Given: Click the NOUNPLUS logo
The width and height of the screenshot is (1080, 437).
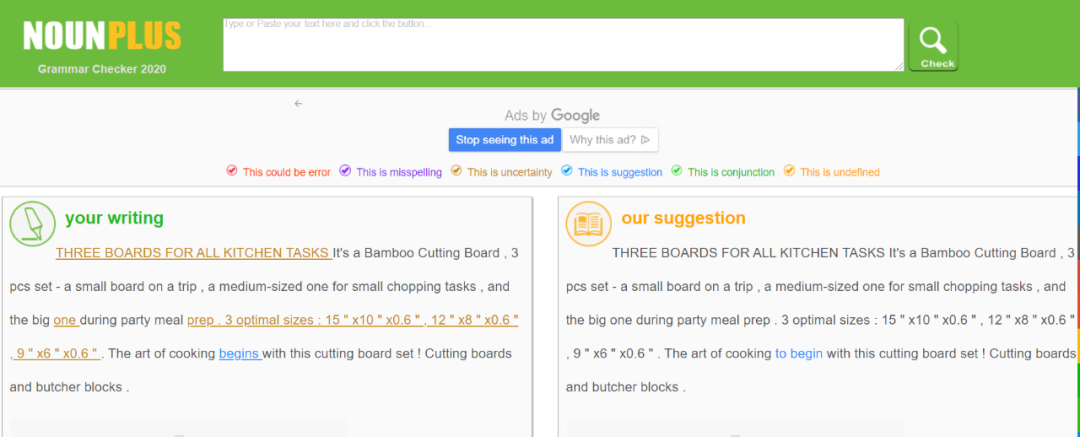Looking at the screenshot, I should pyautogui.click(x=102, y=36).
